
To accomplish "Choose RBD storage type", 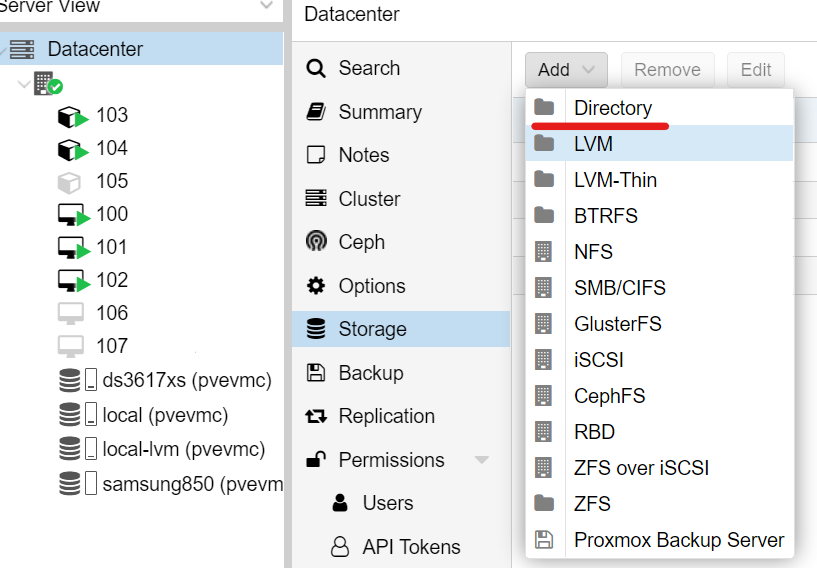I will pyautogui.click(x=660, y=431).
